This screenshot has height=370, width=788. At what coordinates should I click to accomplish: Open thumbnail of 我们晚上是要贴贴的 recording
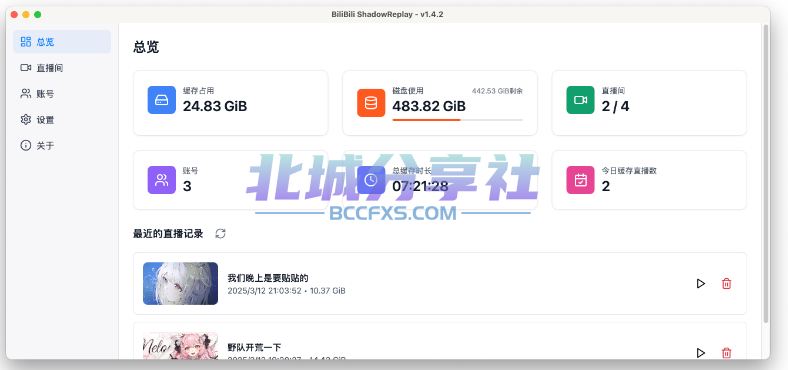pyautogui.click(x=180, y=284)
